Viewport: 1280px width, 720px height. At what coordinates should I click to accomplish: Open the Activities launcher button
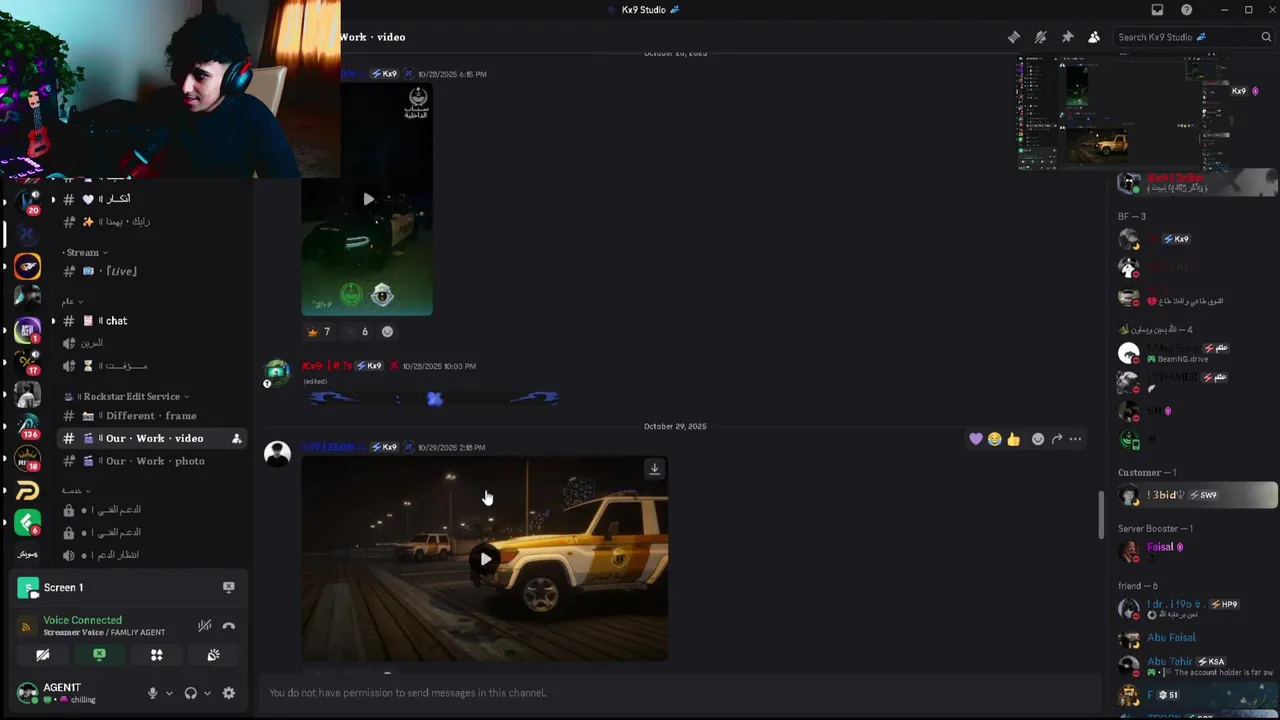[156, 655]
